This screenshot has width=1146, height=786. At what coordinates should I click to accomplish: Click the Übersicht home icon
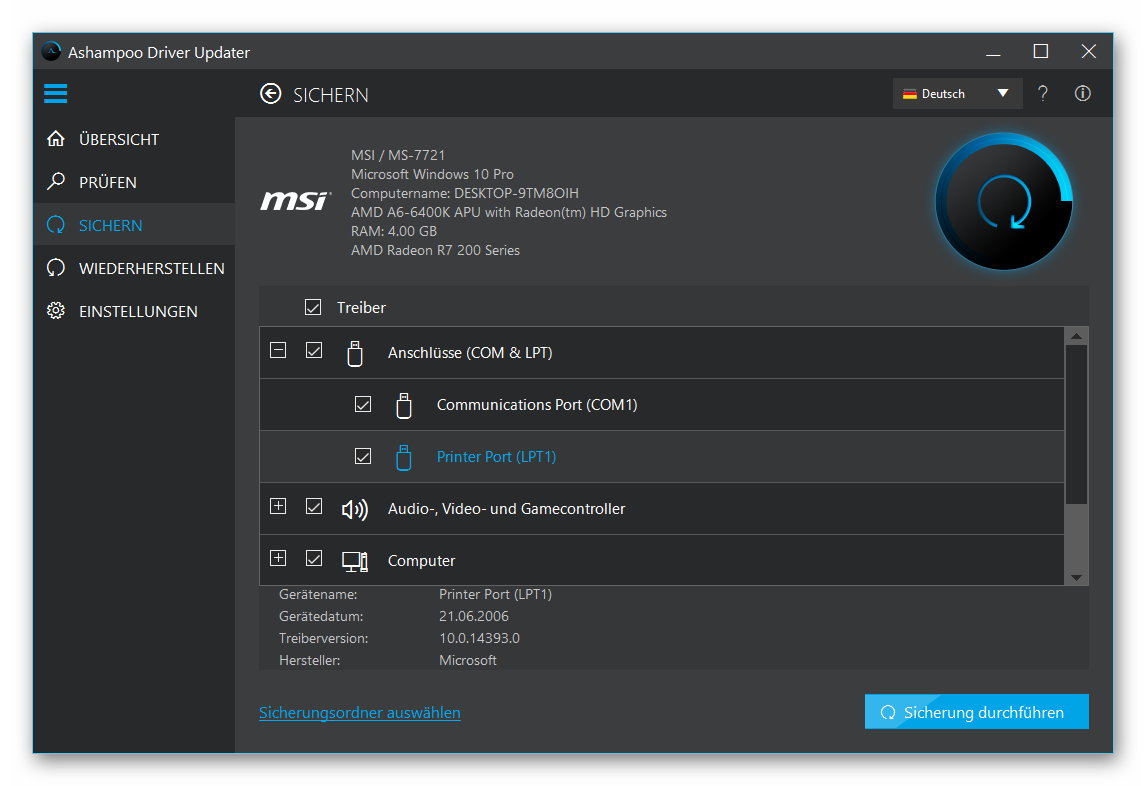coord(55,139)
